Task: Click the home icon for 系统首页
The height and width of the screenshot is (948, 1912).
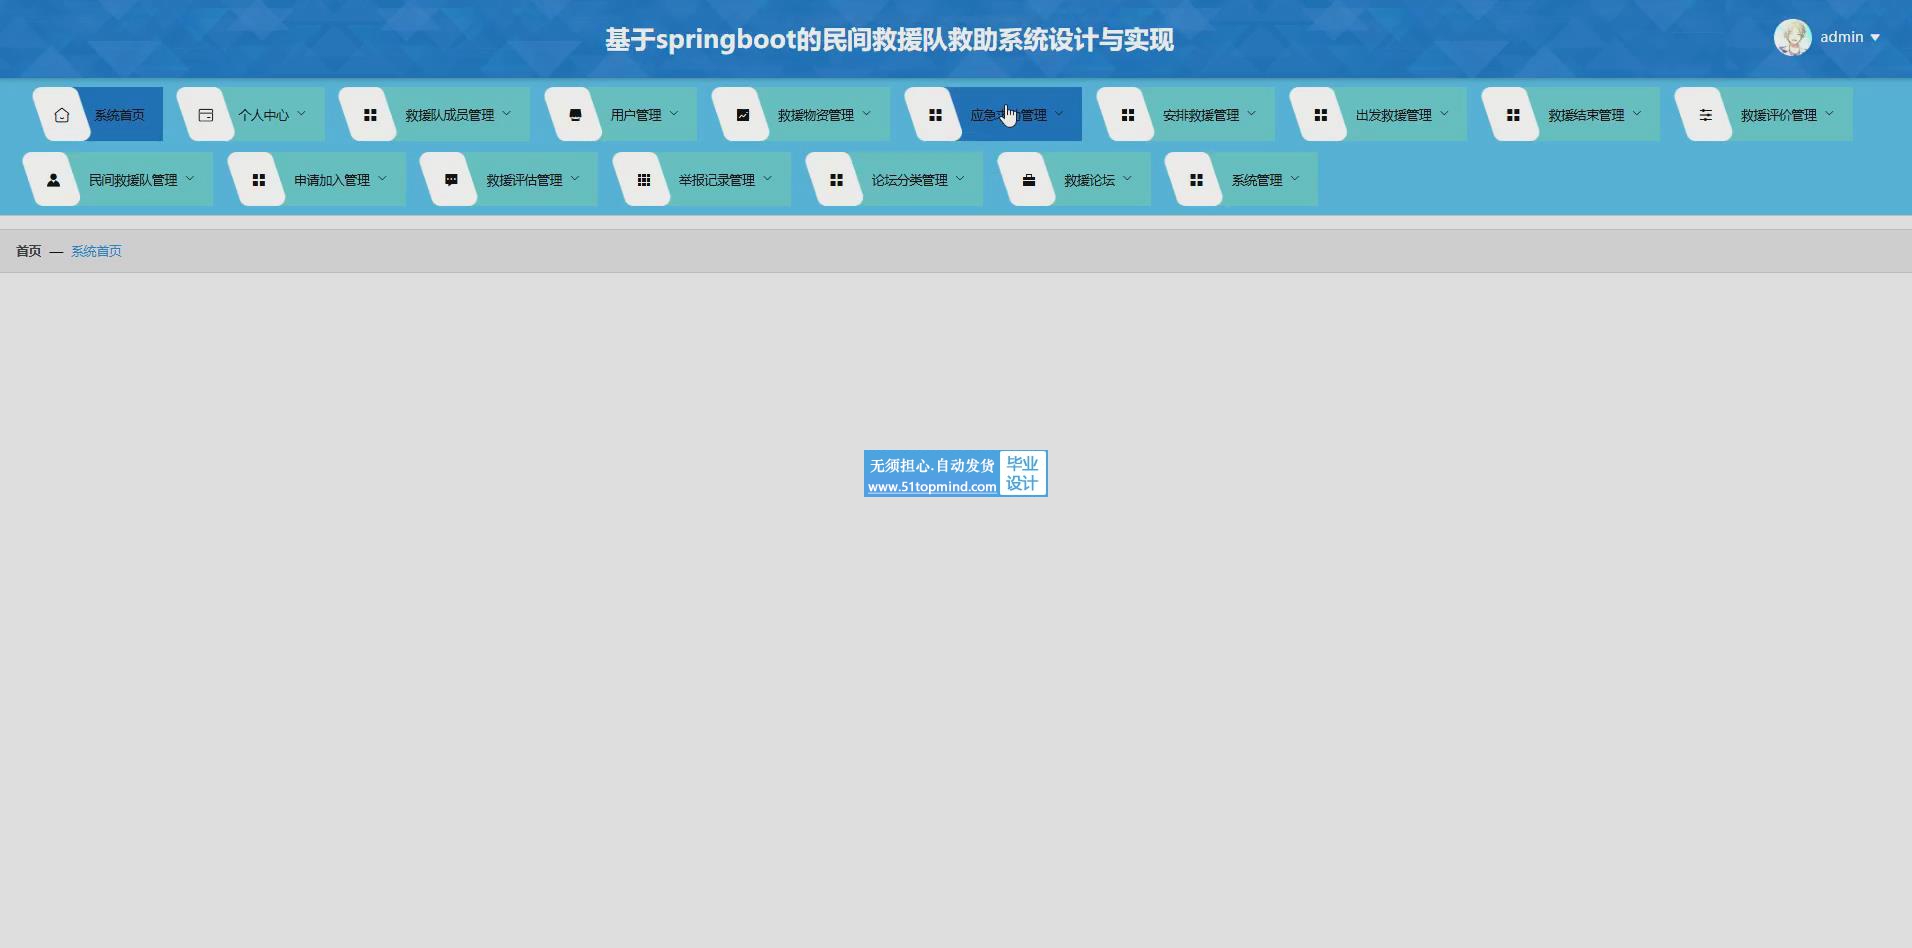Action: [62, 115]
